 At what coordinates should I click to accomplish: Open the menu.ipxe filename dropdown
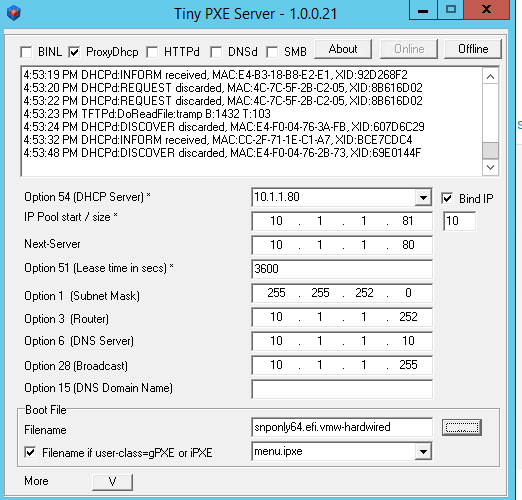(423, 452)
